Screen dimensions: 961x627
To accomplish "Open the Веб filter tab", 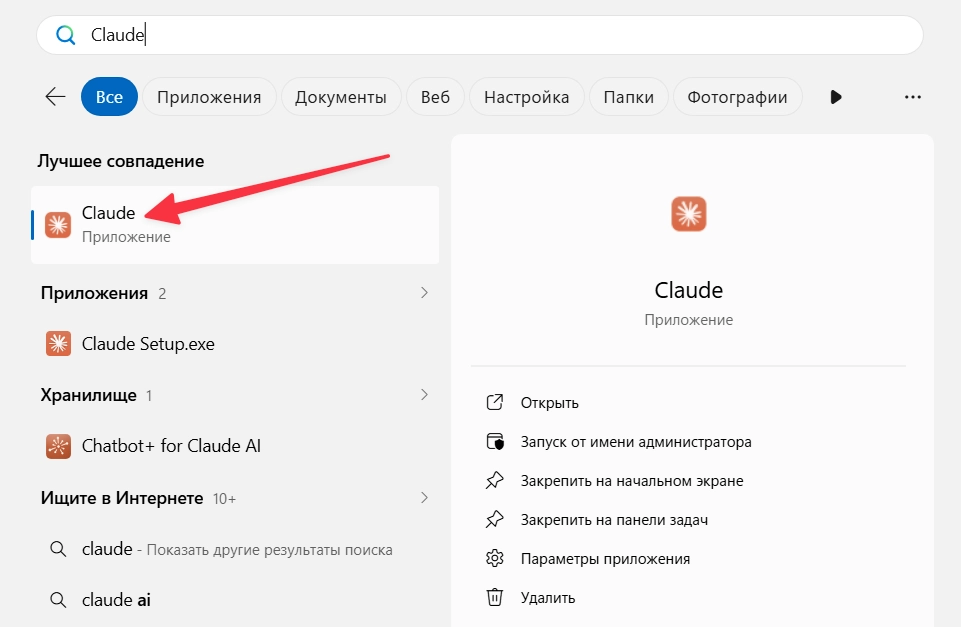I will pos(435,97).
